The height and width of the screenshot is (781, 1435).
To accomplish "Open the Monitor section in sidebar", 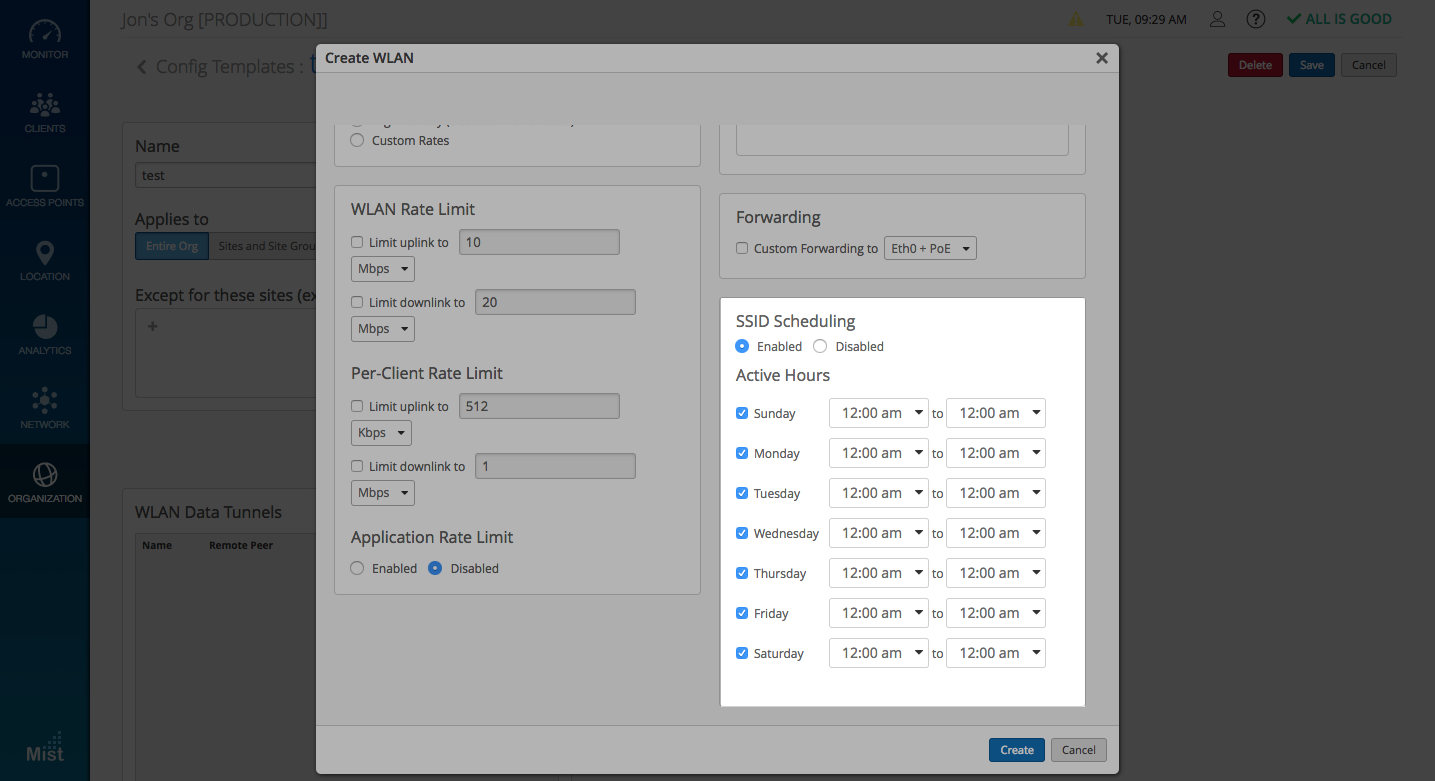I will 44,40.
